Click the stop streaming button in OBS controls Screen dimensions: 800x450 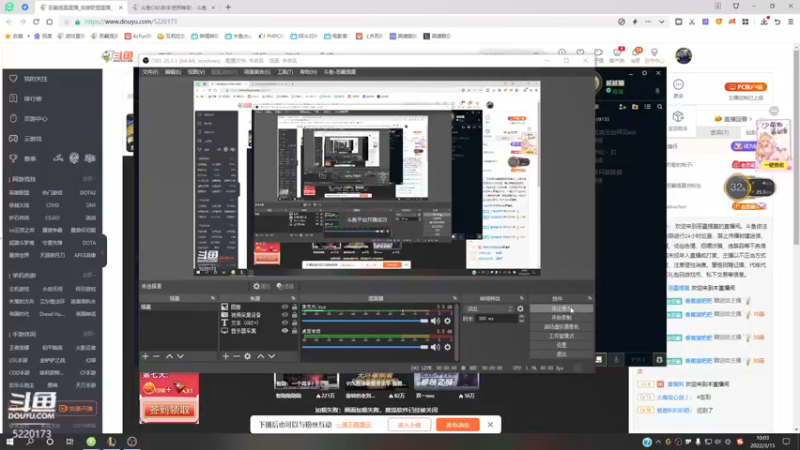pyautogui.click(x=561, y=309)
